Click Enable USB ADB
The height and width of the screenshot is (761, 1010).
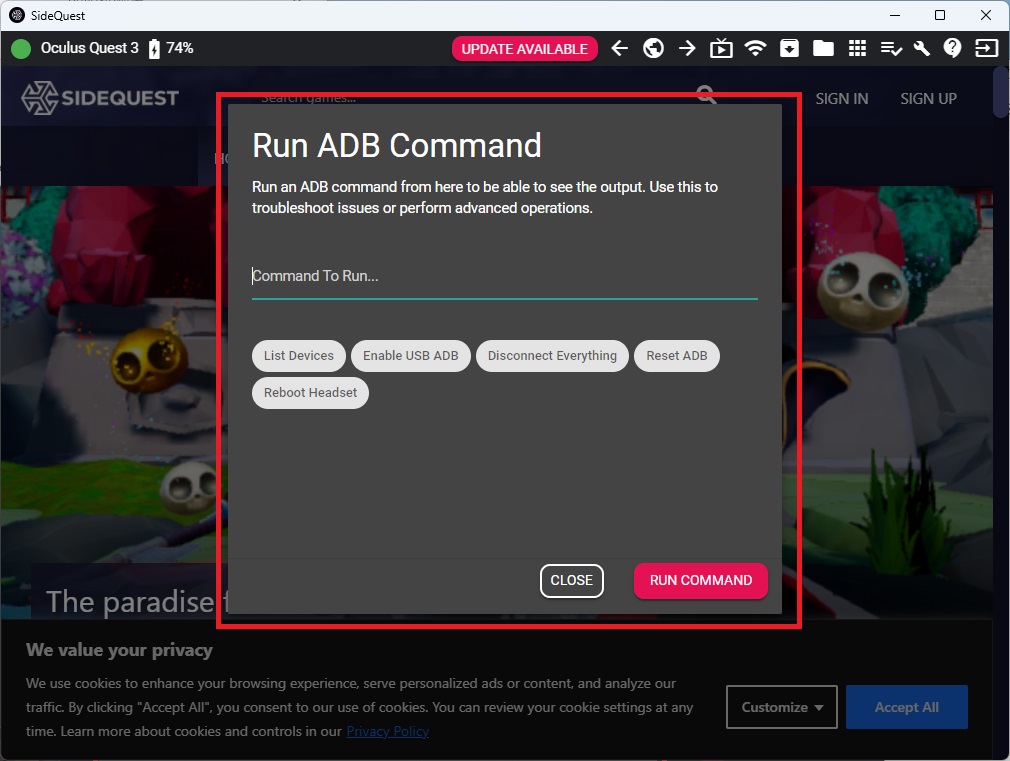click(410, 355)
